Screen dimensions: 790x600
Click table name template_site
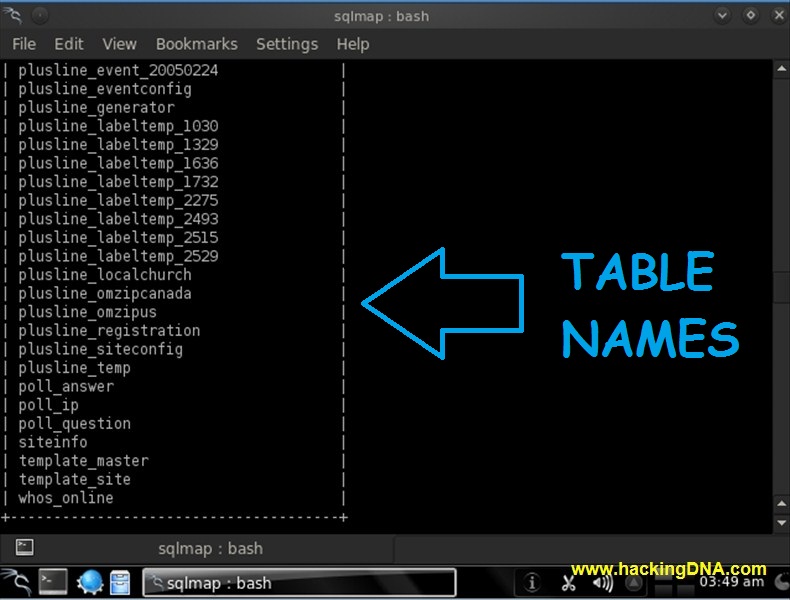pos(75,480)
